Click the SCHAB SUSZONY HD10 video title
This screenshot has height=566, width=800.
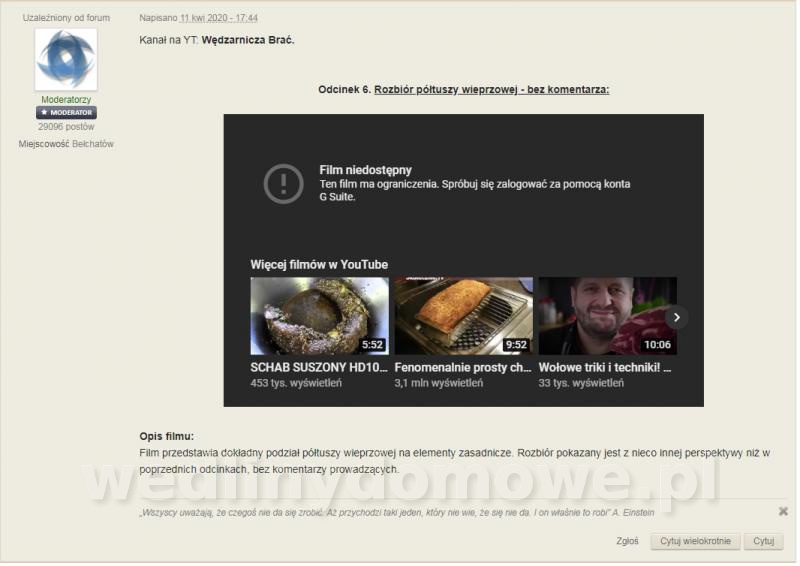318,367
